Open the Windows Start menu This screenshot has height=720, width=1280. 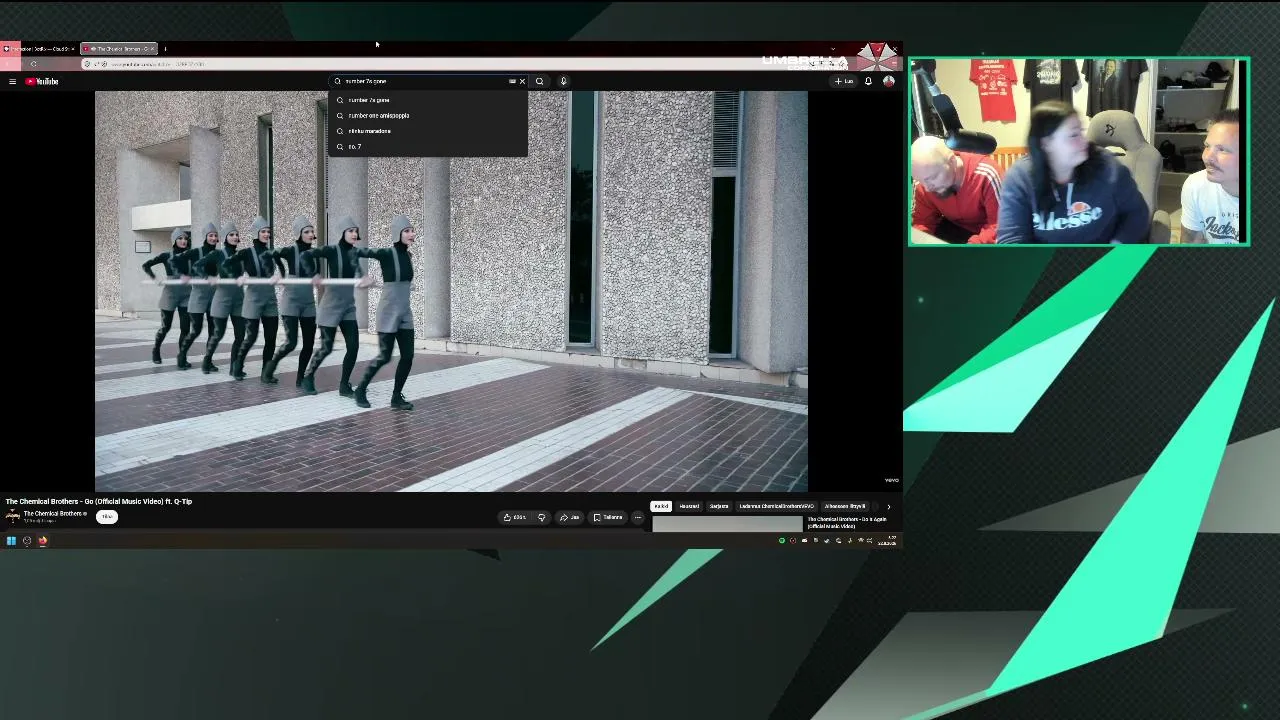click(x=11, y=541)
